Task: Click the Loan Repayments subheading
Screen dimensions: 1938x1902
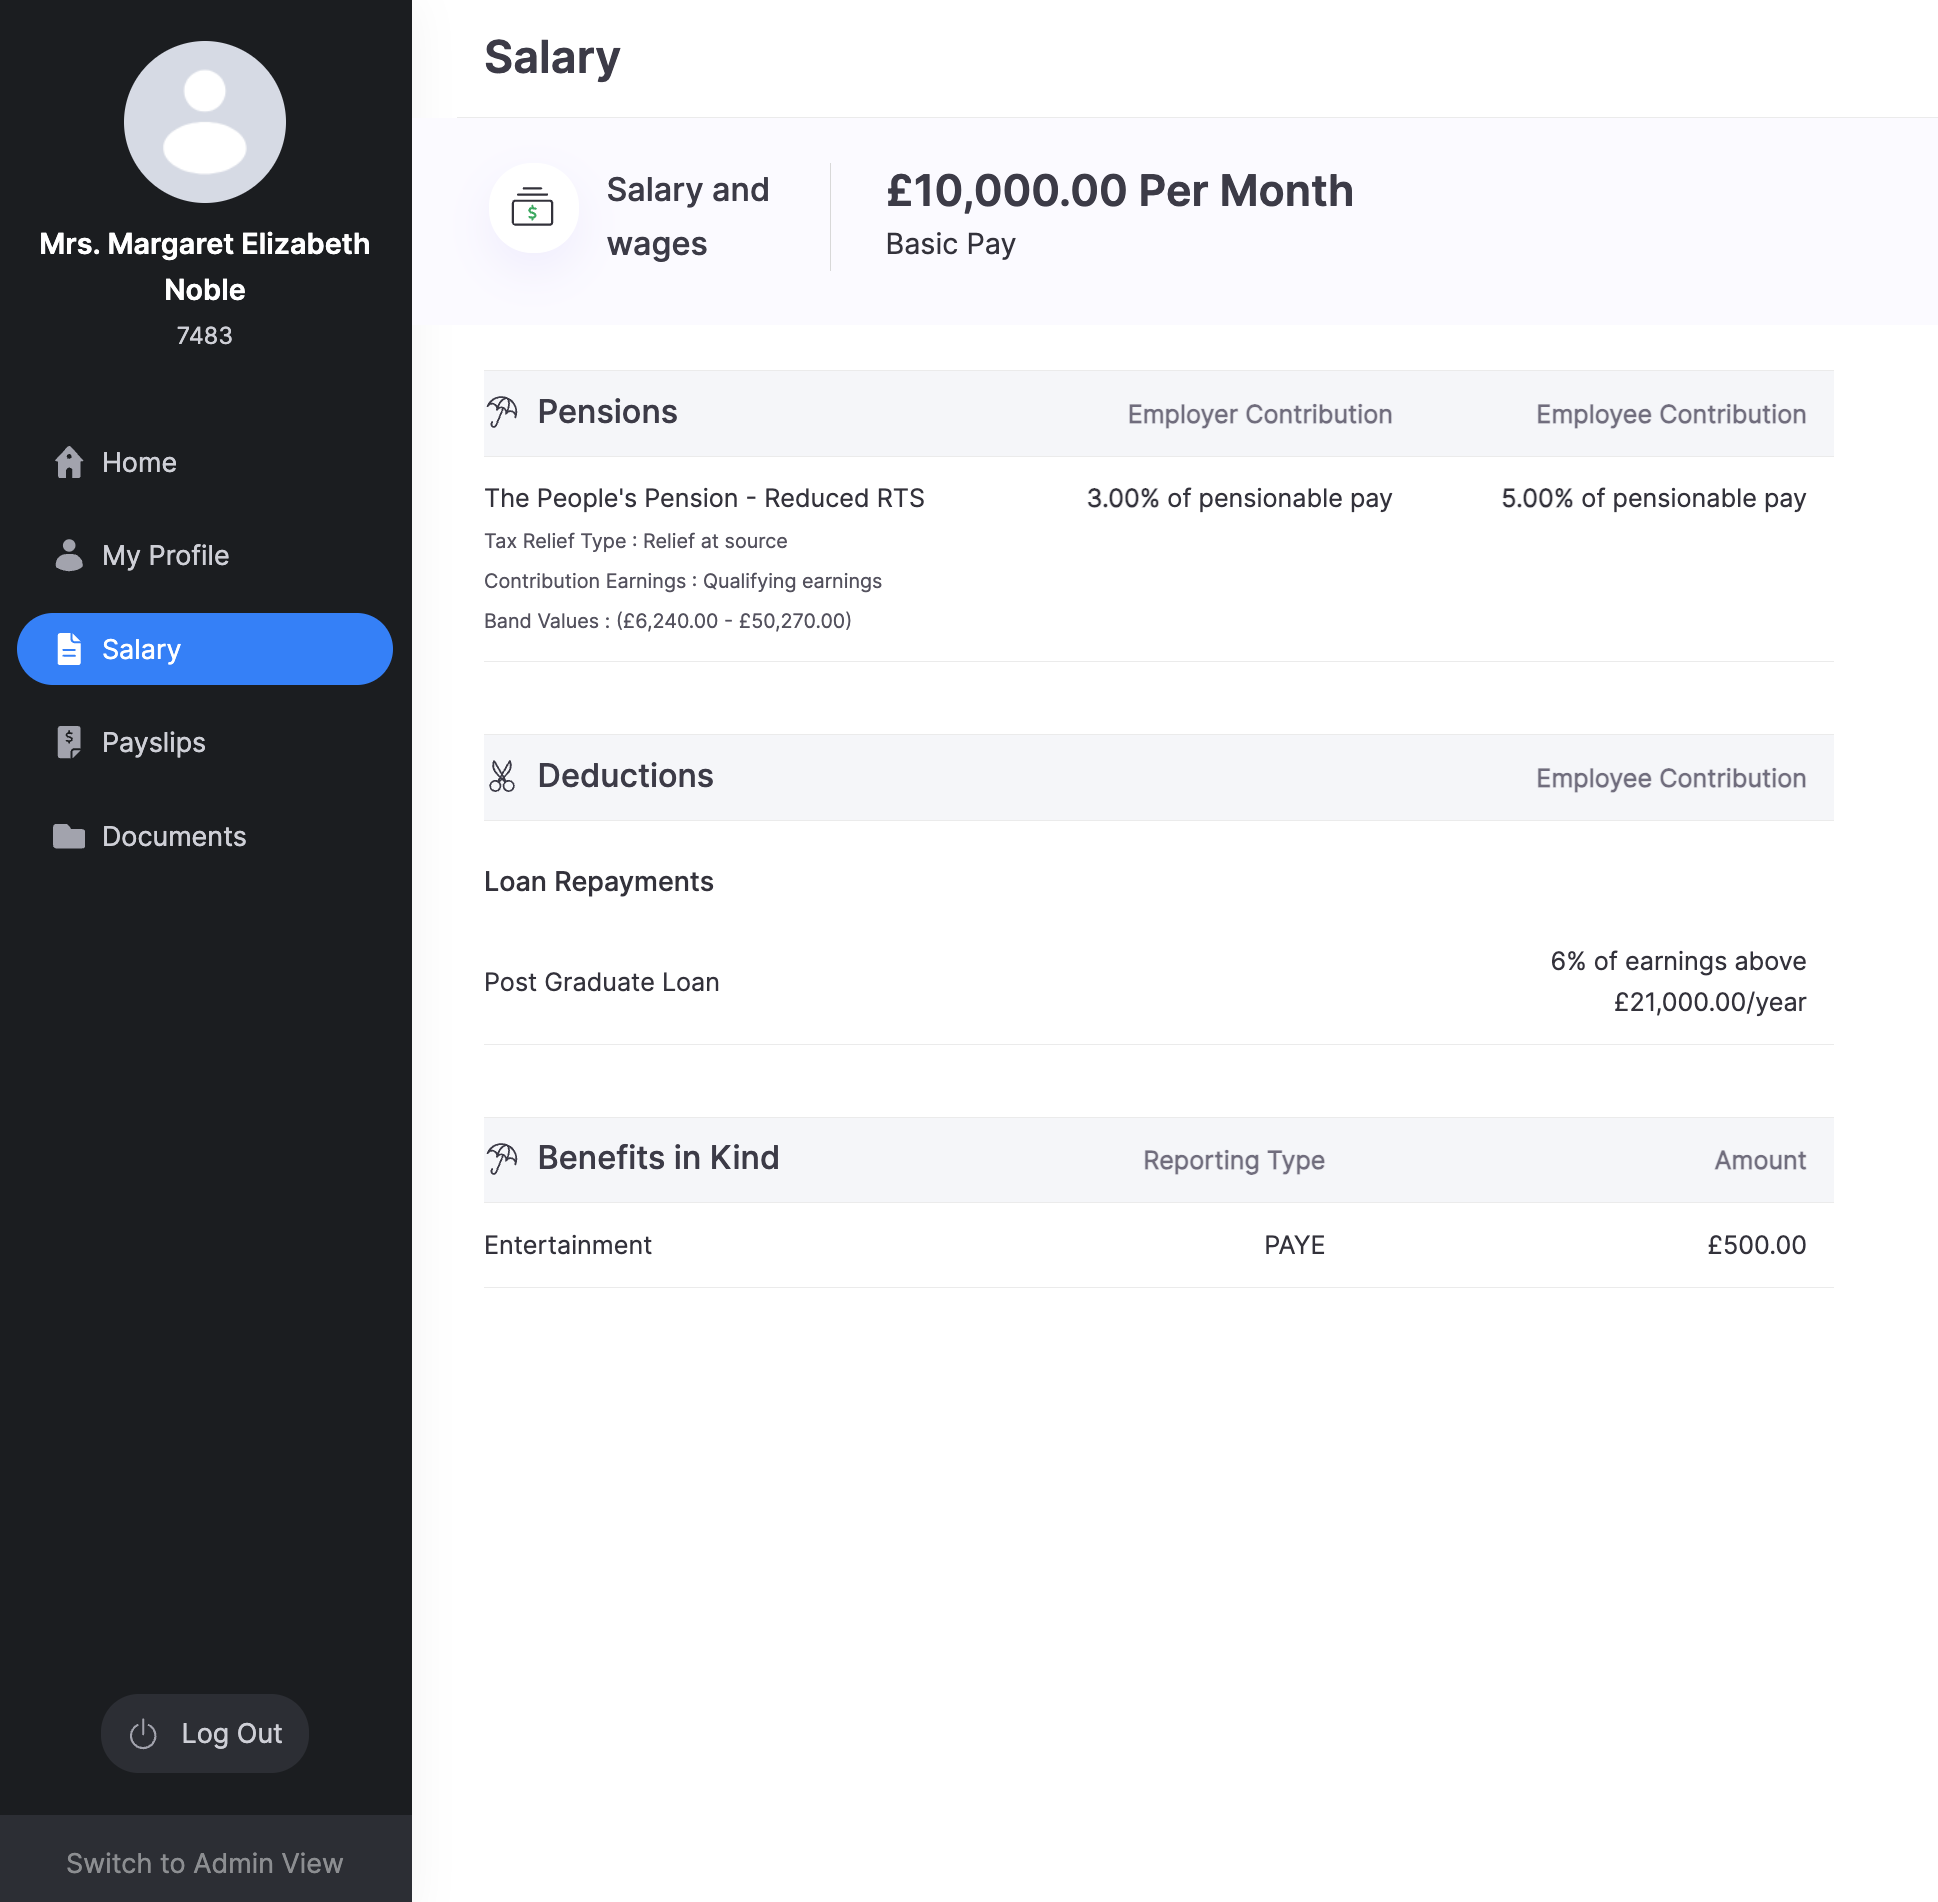Action: (x=599, y=882)
